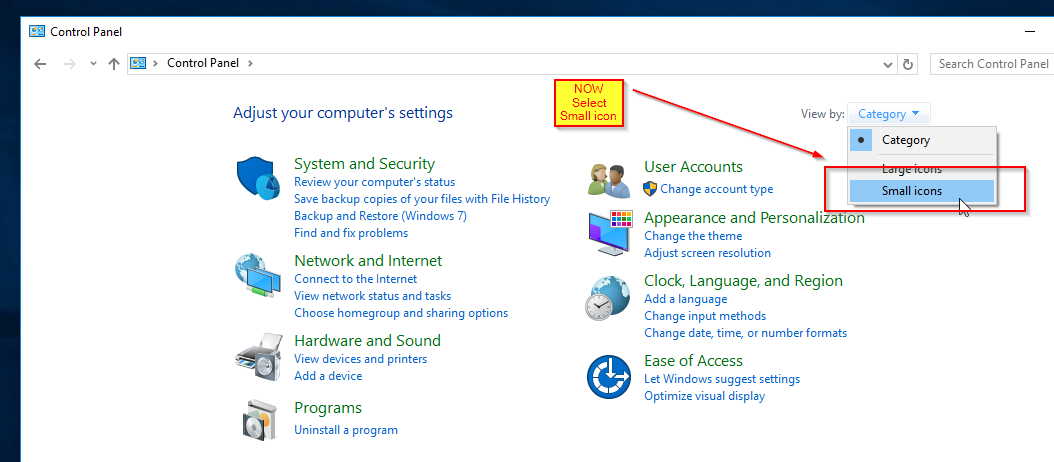The image size is (1054, 462).
Task: Open the User Accounts people icon
Action: tap(609, 180)
